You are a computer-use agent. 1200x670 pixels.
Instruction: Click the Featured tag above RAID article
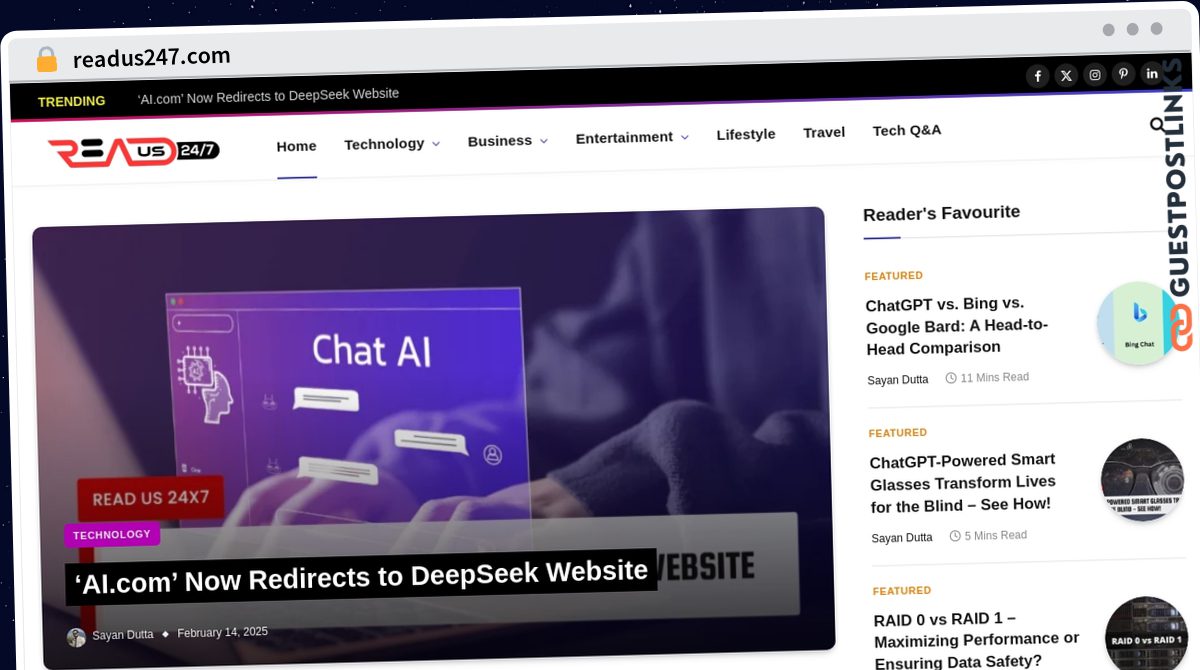coord(902,591)
